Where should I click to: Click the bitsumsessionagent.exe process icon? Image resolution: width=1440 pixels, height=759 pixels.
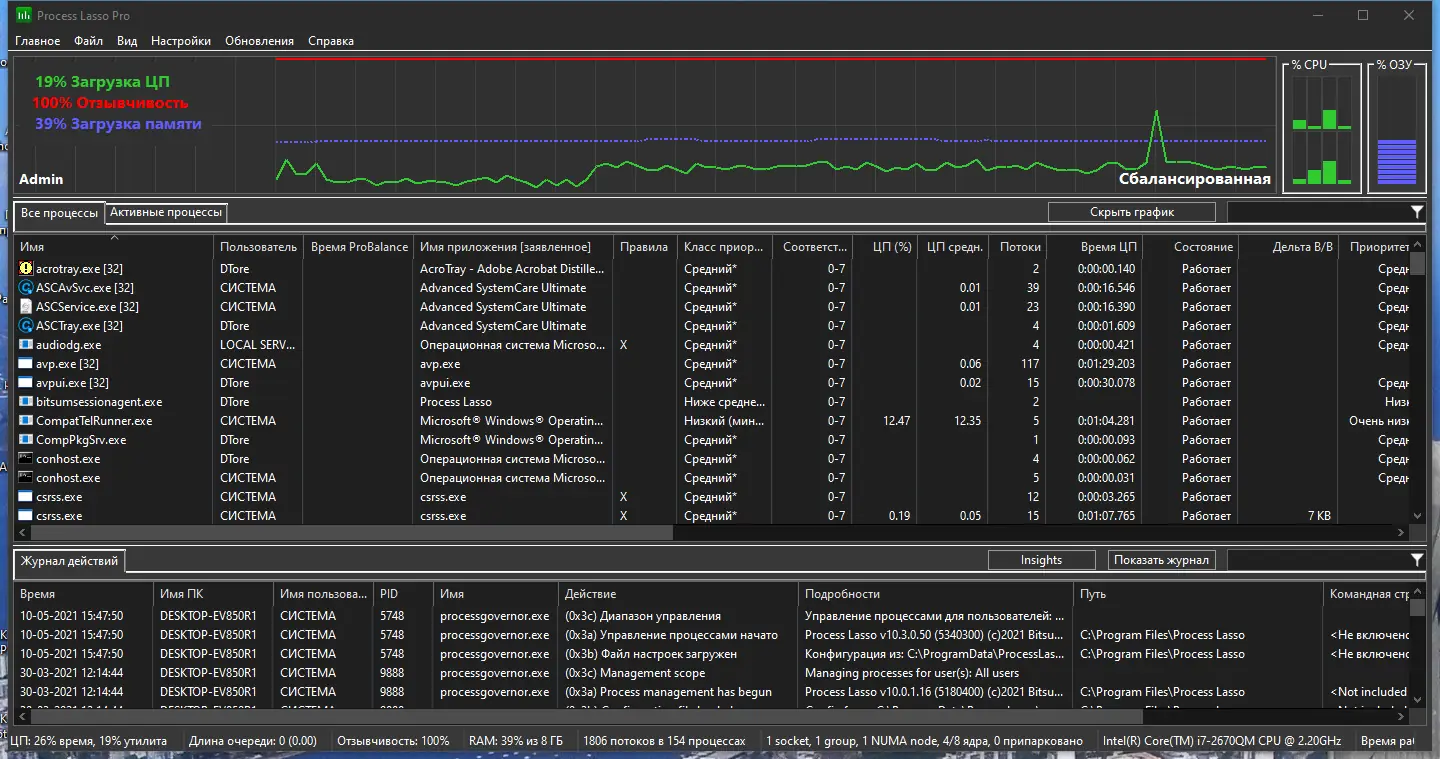pos(26,402)
